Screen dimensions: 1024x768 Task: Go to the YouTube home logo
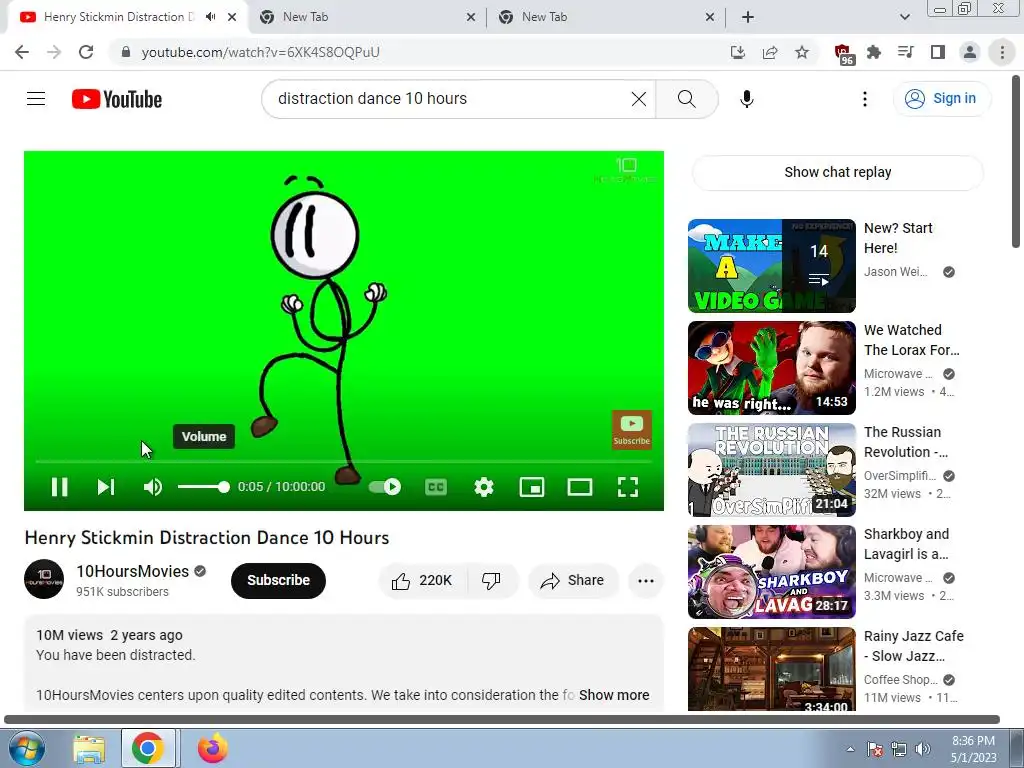pos(117,99)
